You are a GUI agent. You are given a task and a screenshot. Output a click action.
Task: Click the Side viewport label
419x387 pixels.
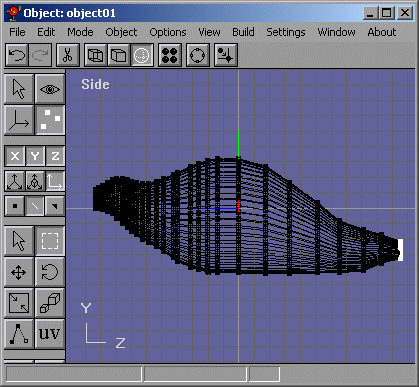[x=95, y=84]
